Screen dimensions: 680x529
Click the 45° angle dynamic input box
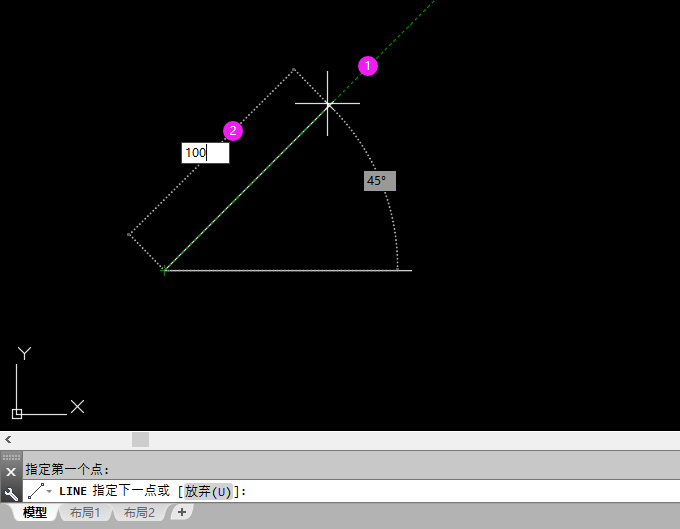point(379,181)
